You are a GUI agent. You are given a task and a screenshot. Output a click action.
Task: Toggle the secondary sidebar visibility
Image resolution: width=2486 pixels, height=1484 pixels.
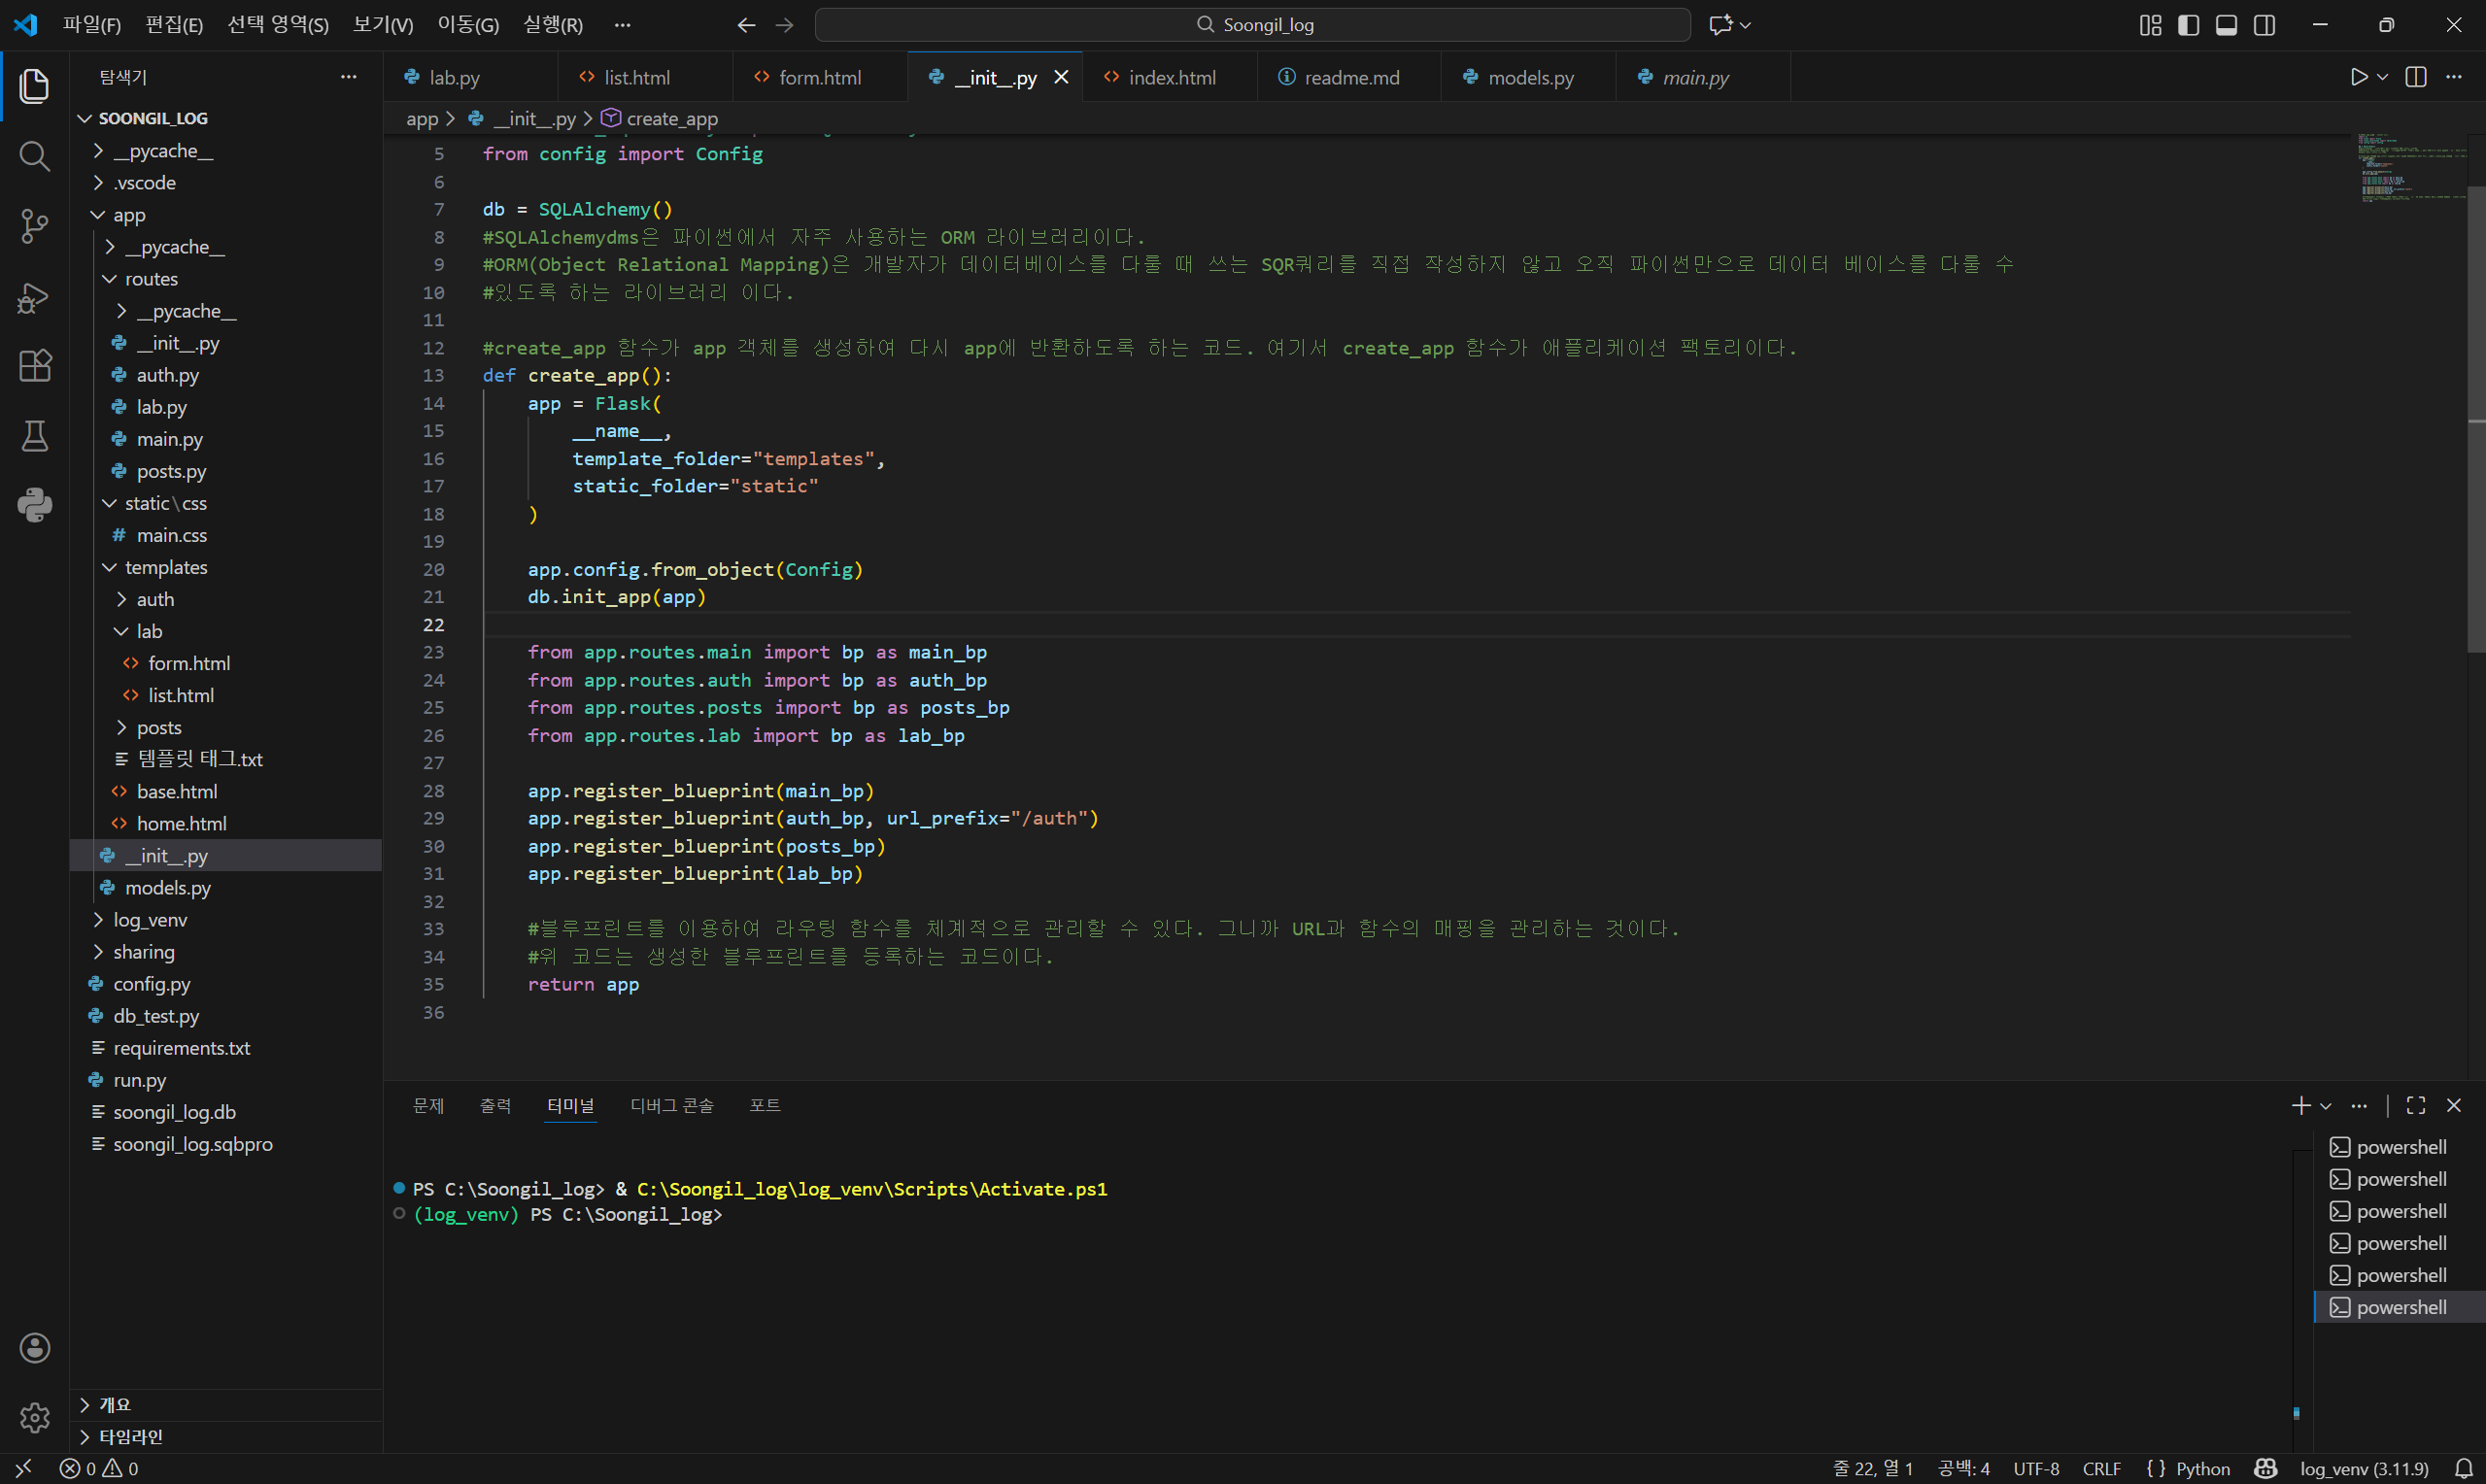click(x=2264, y=25)
